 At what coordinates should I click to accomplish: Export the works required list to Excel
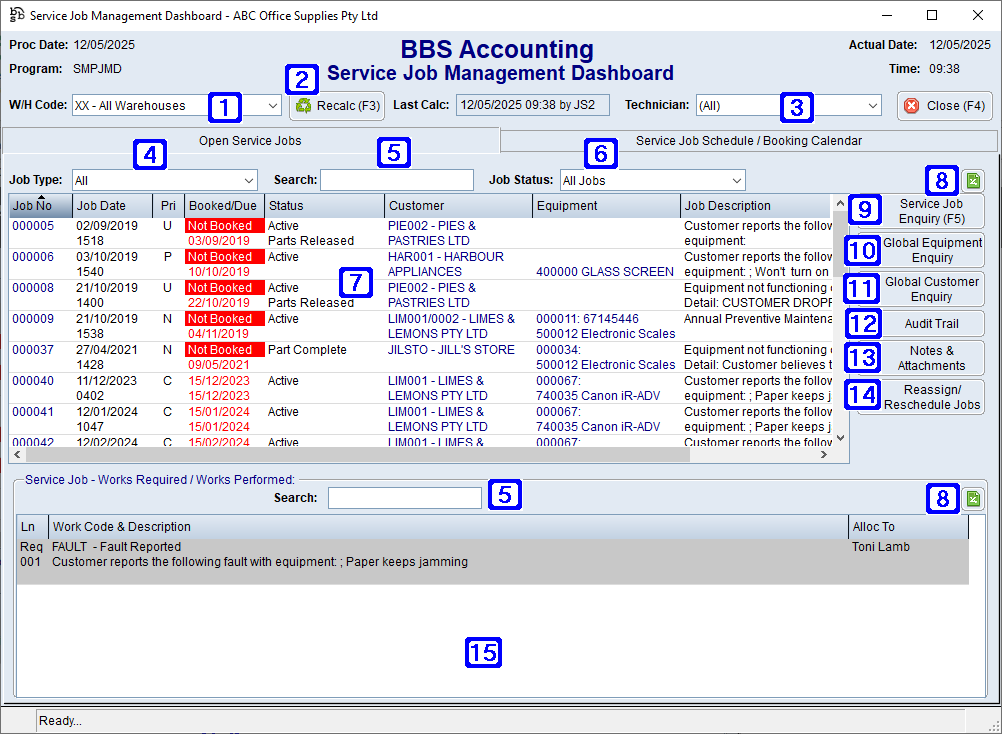(x=972, y=498)
